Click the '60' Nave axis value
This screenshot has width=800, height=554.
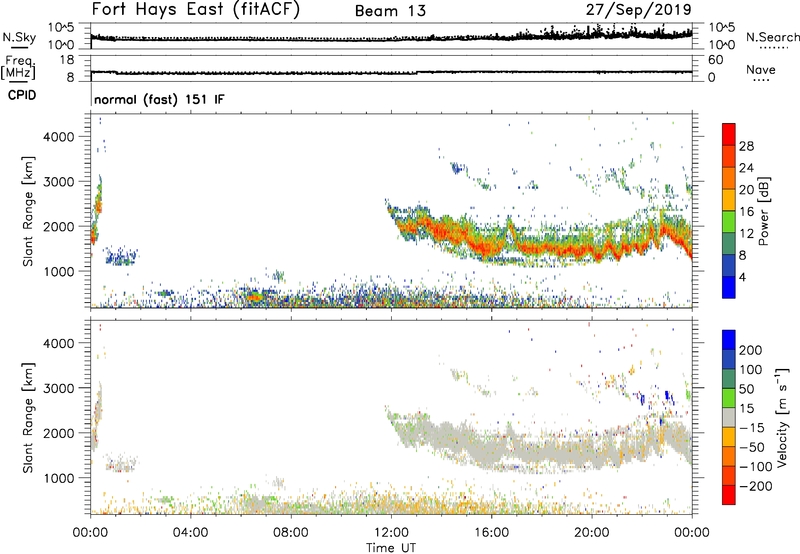coord(716,60)
